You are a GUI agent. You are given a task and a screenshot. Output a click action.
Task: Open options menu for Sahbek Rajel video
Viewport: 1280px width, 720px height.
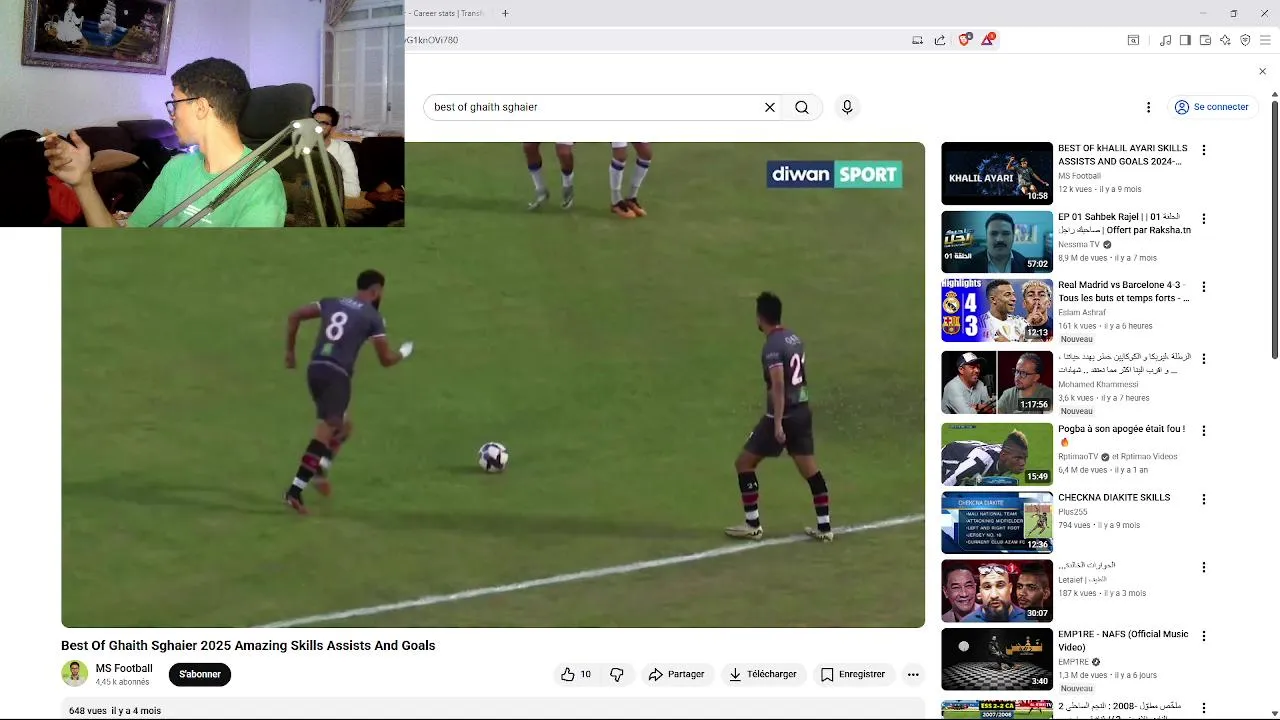tap(1204, 218)
